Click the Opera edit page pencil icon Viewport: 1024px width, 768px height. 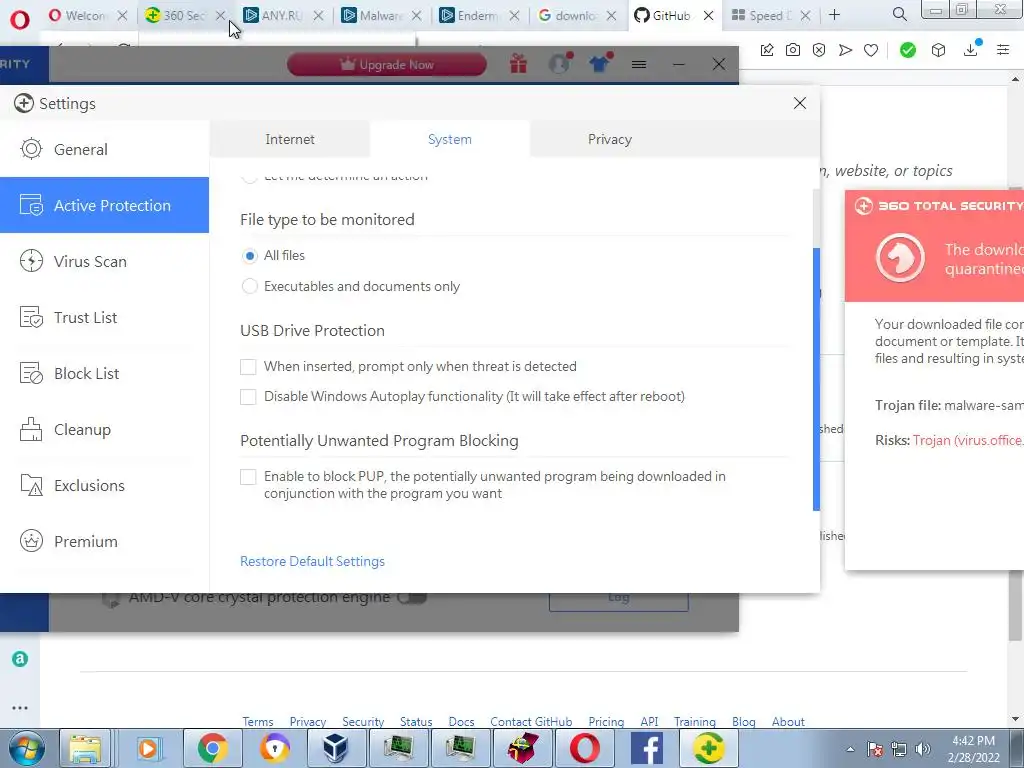[767, 50]
